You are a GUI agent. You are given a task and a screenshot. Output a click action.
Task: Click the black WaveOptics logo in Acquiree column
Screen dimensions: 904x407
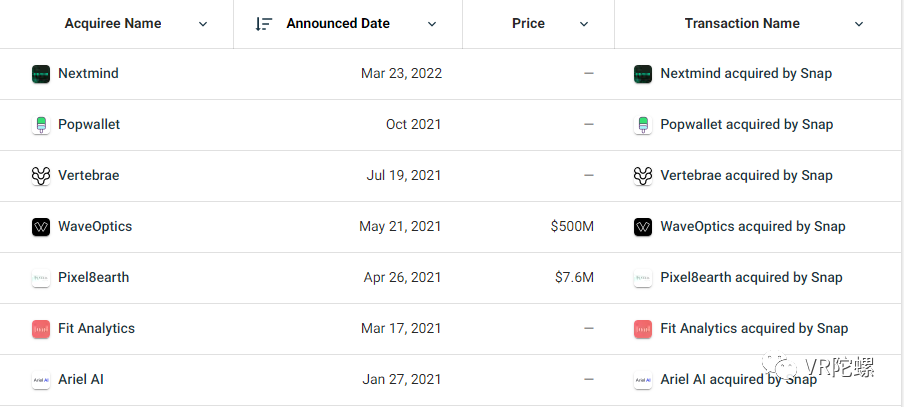point(41,227)
